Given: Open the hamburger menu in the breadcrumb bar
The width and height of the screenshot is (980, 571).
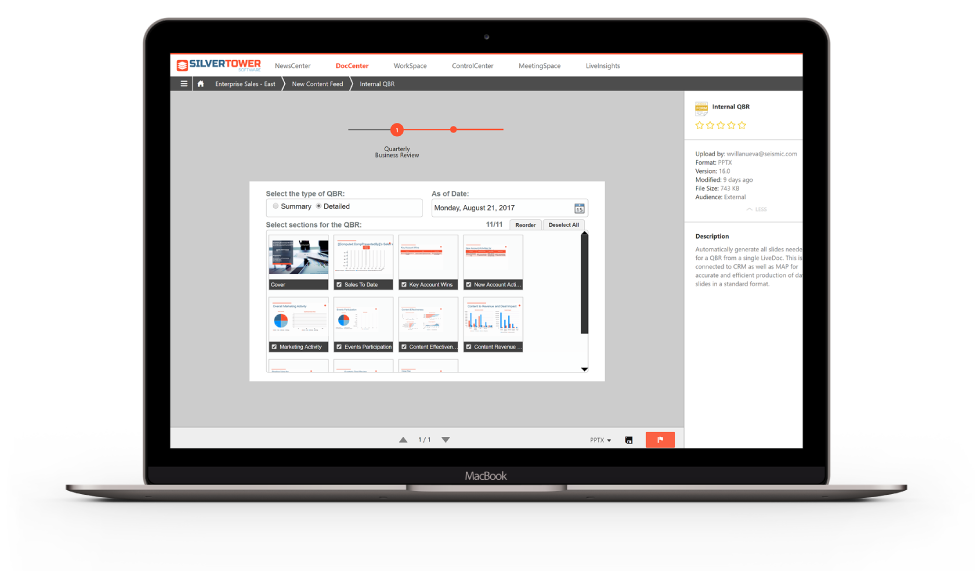Looking at the screenshot, I should pyautogui.click(x=184, y=84).
